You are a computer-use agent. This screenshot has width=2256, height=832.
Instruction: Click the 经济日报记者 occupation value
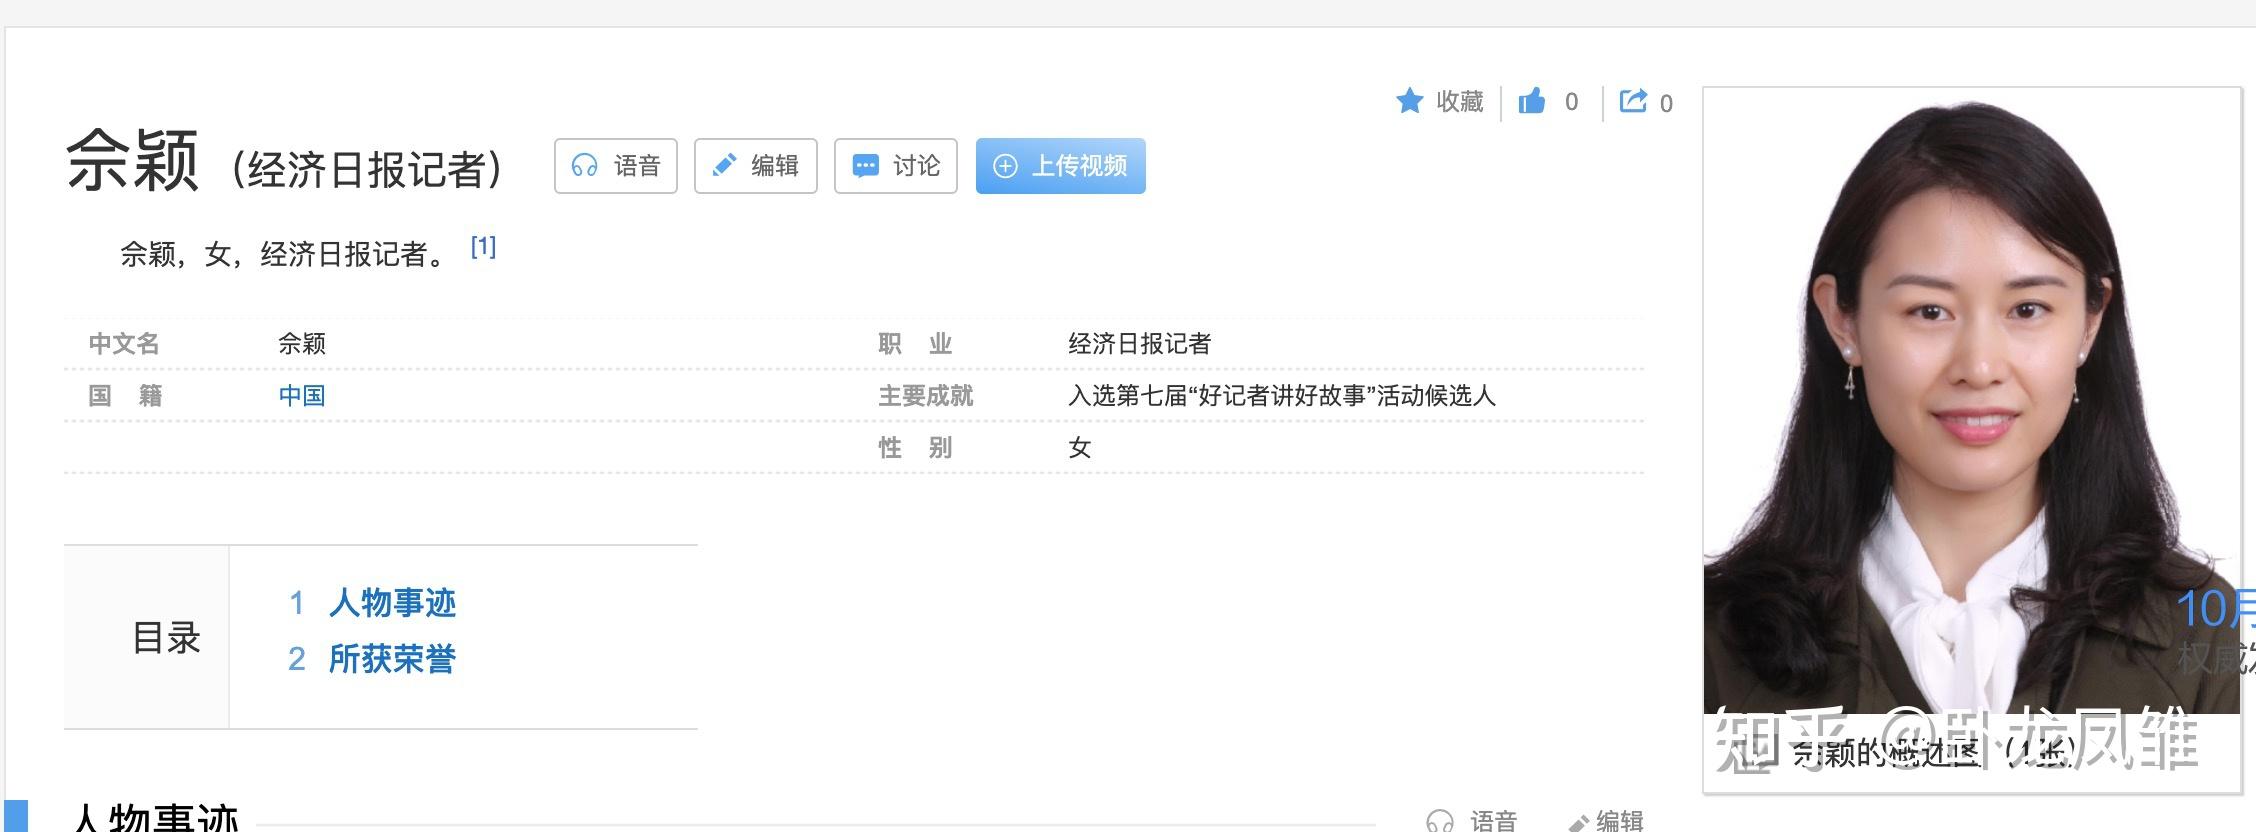[1140, 344]
